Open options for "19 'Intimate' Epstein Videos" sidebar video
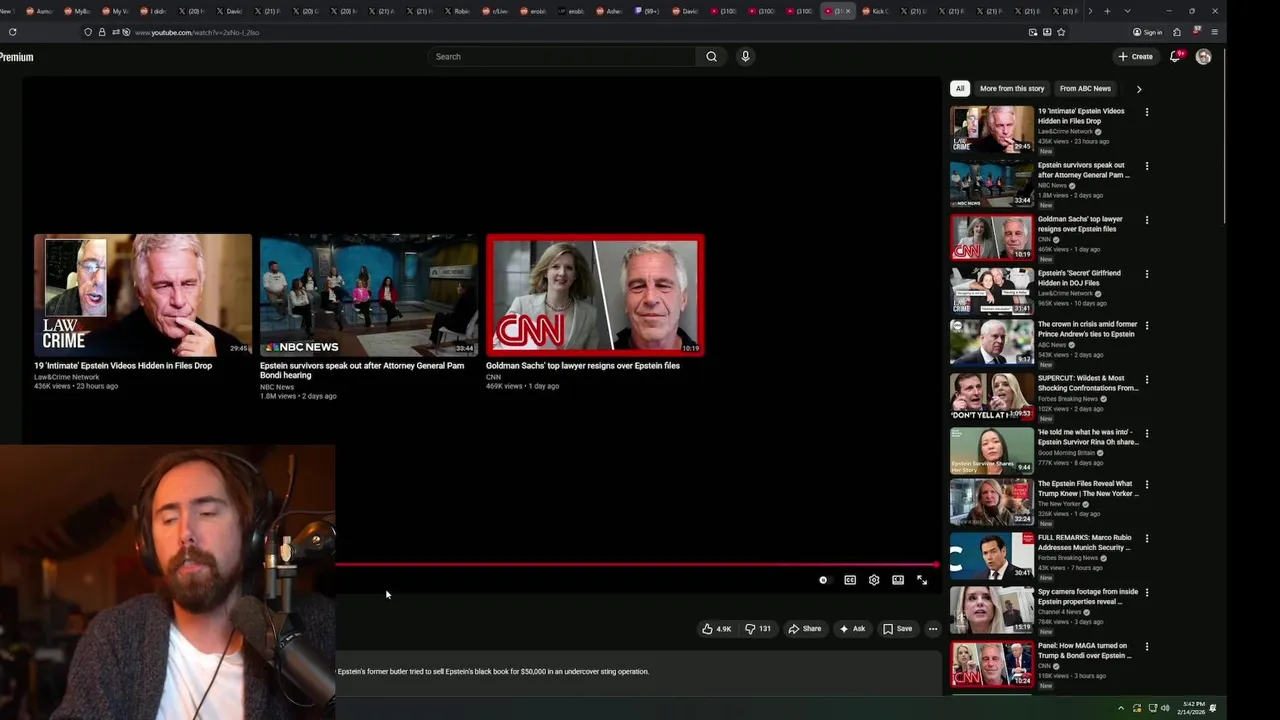This screenshot has height=720, width=1280. 1147,112
